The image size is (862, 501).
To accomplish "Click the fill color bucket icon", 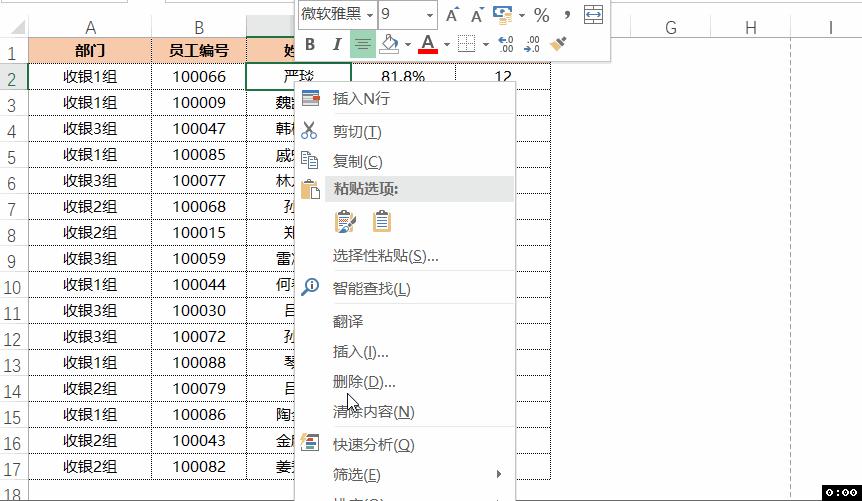I will point(389,45).
